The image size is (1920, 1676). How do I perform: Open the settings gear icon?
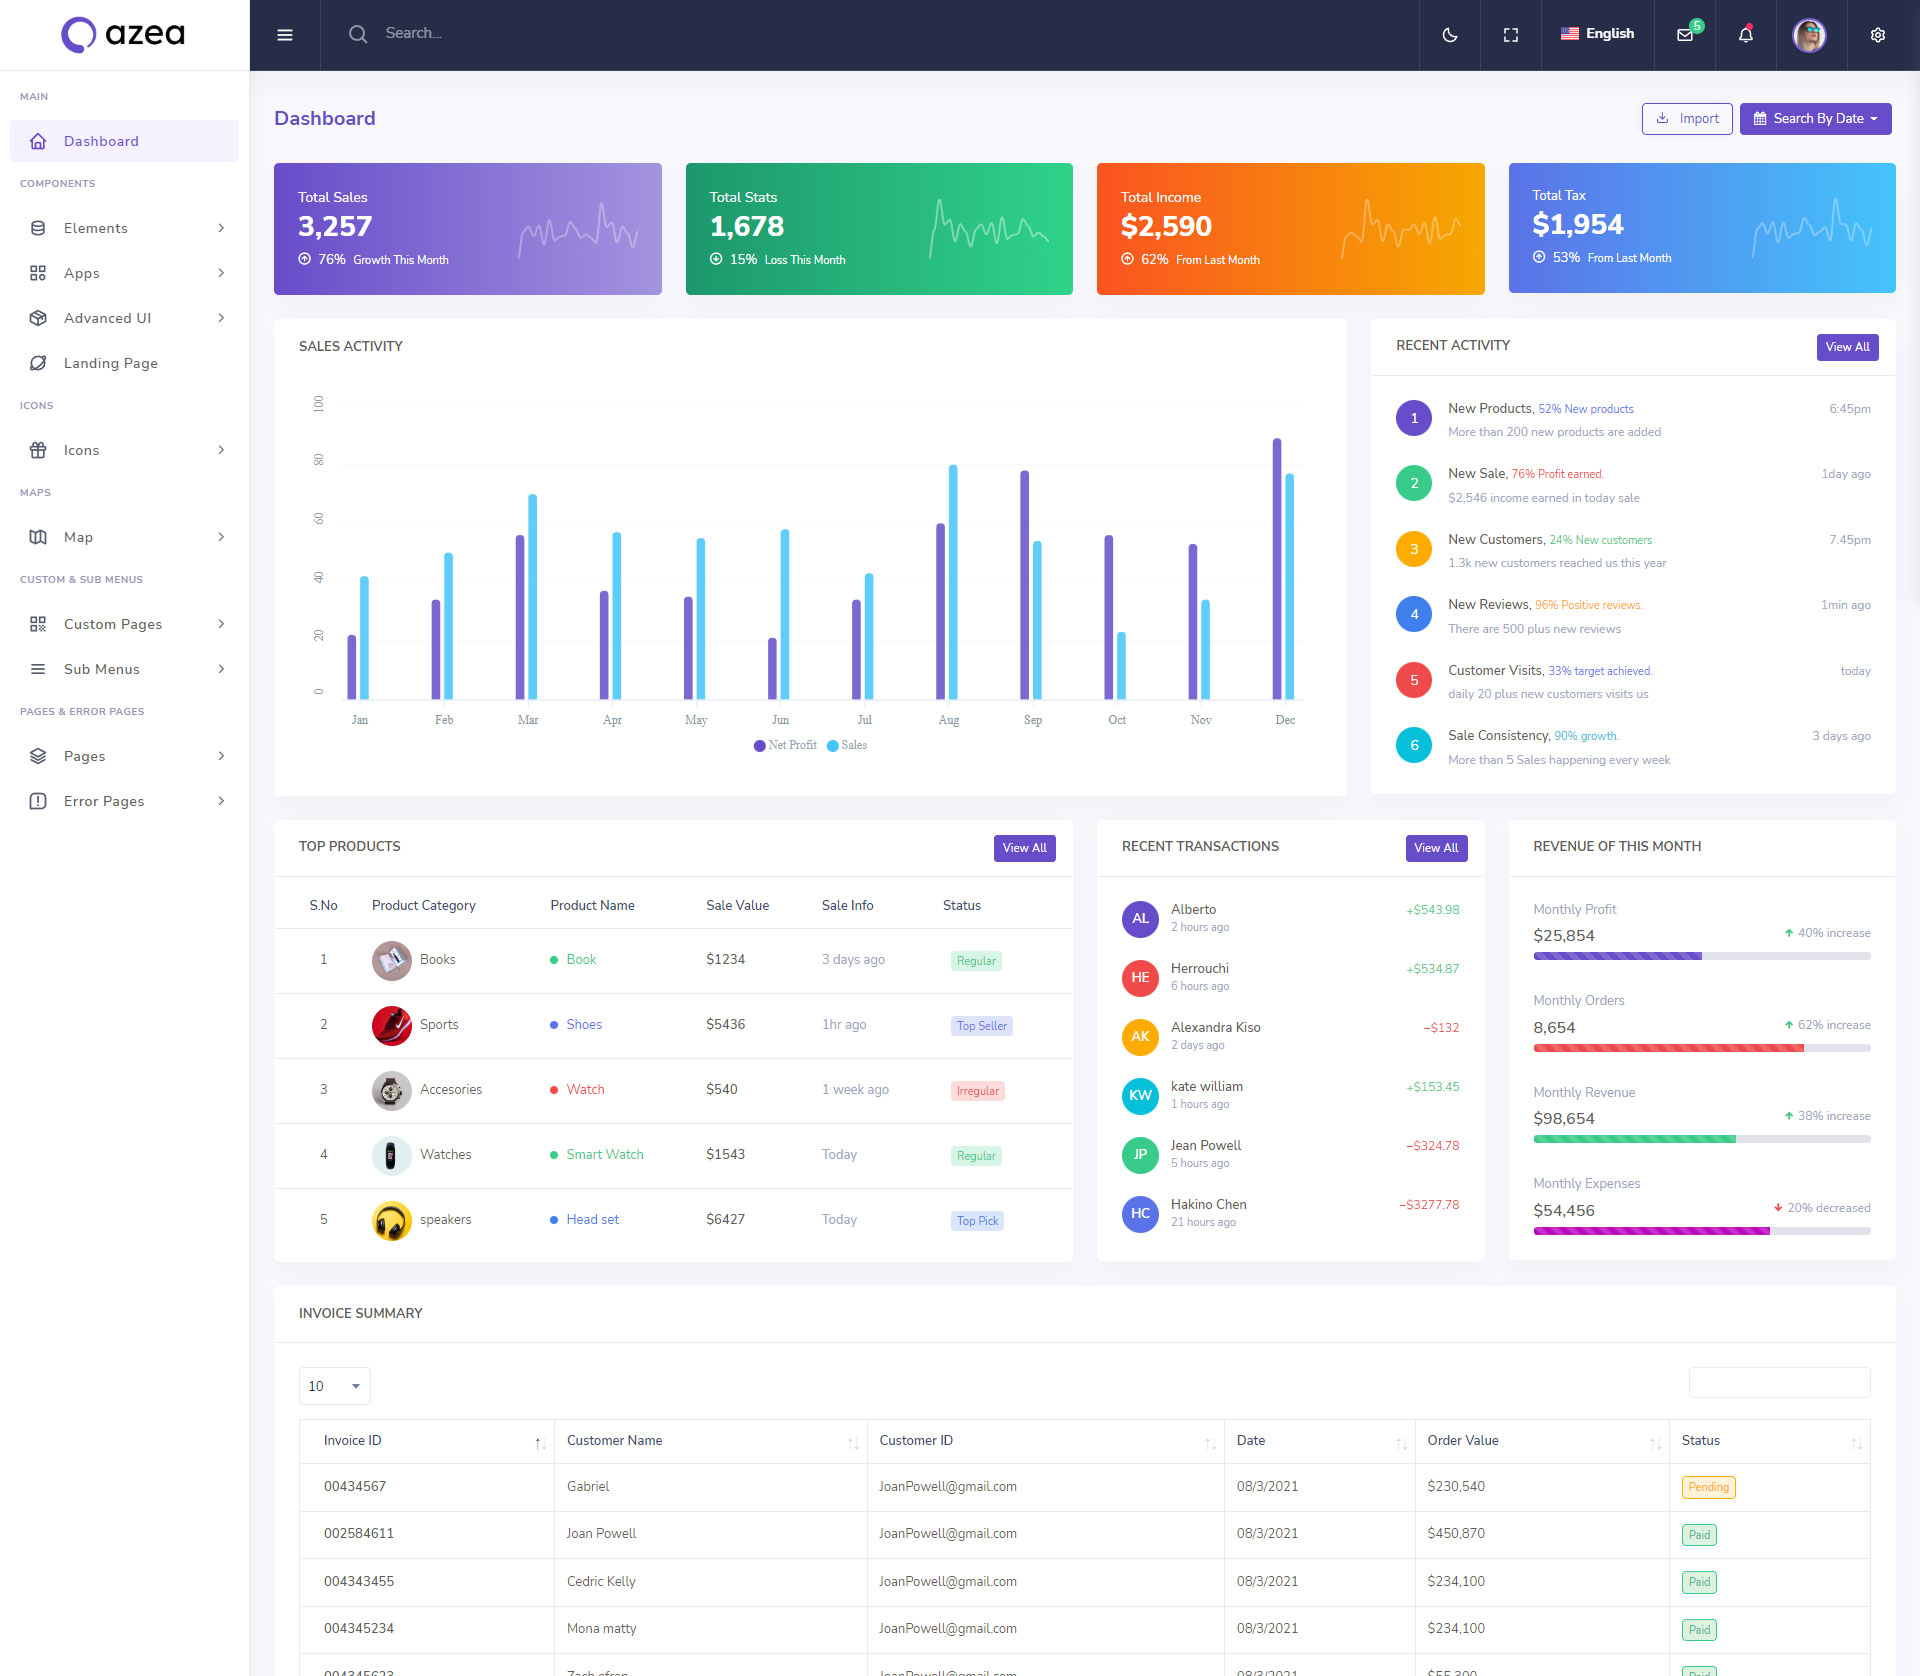(1877, 35)
